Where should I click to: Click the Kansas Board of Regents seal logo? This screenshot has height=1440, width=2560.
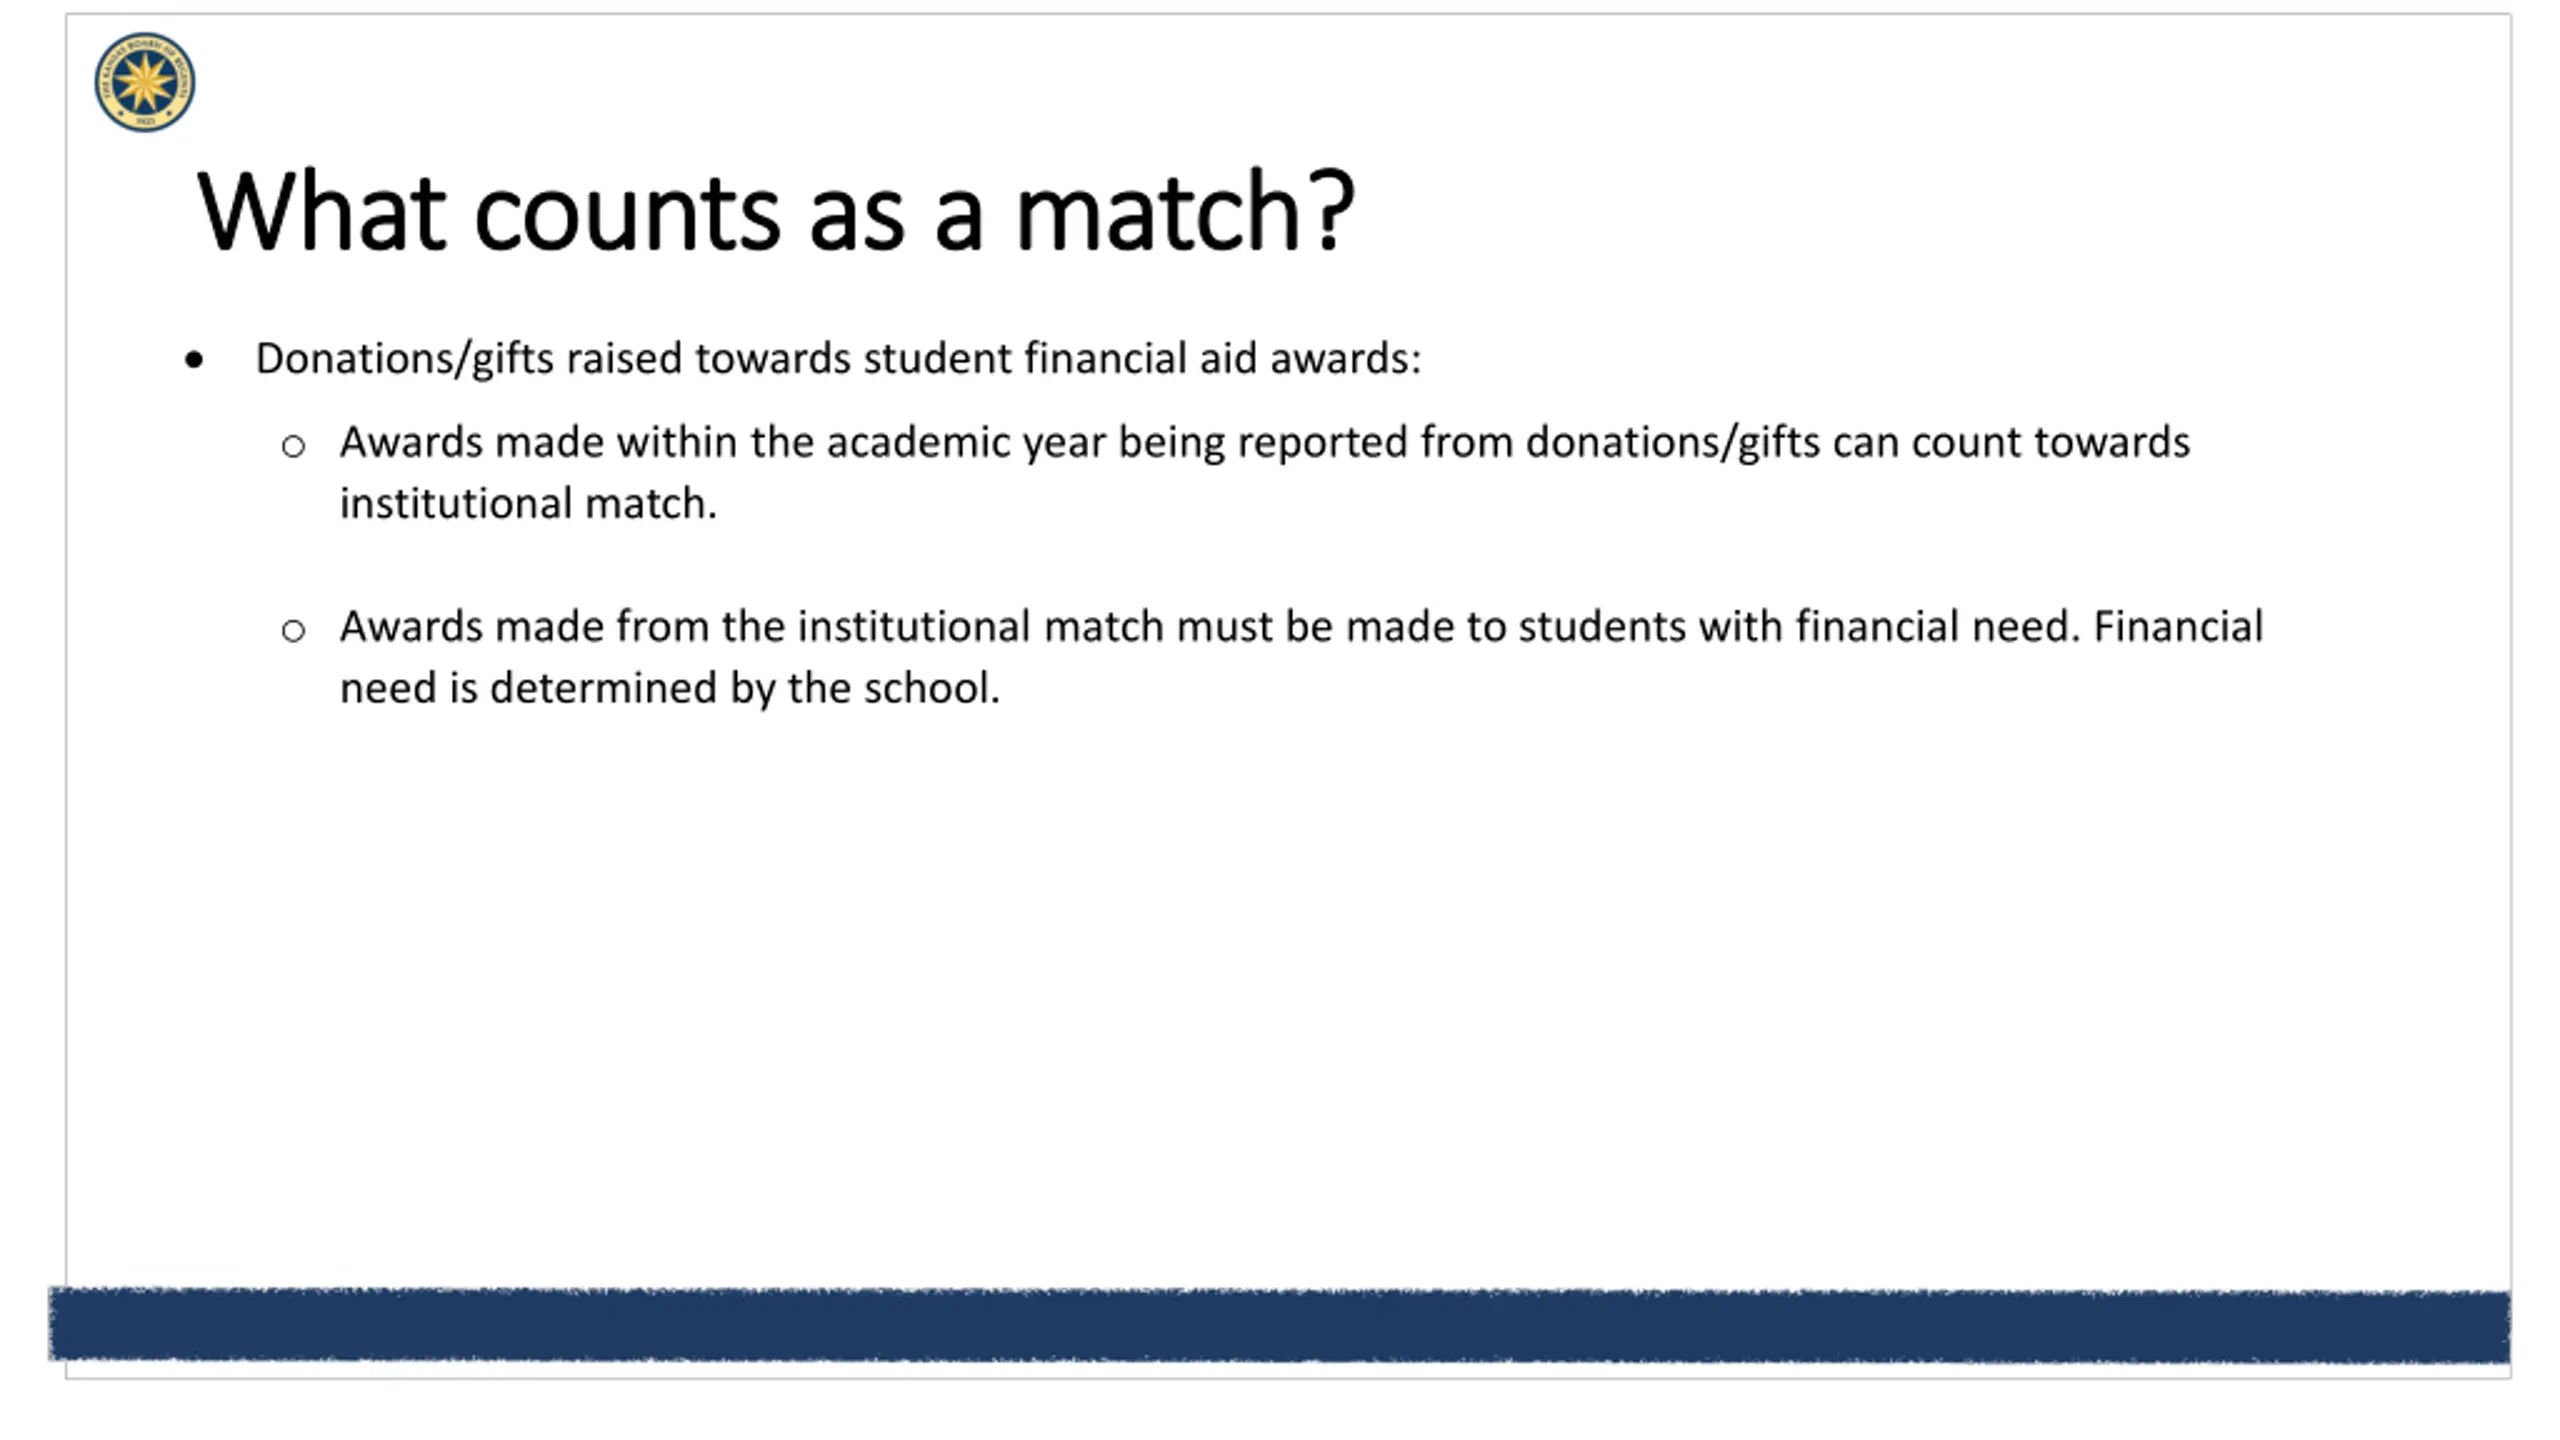[145, 81]
